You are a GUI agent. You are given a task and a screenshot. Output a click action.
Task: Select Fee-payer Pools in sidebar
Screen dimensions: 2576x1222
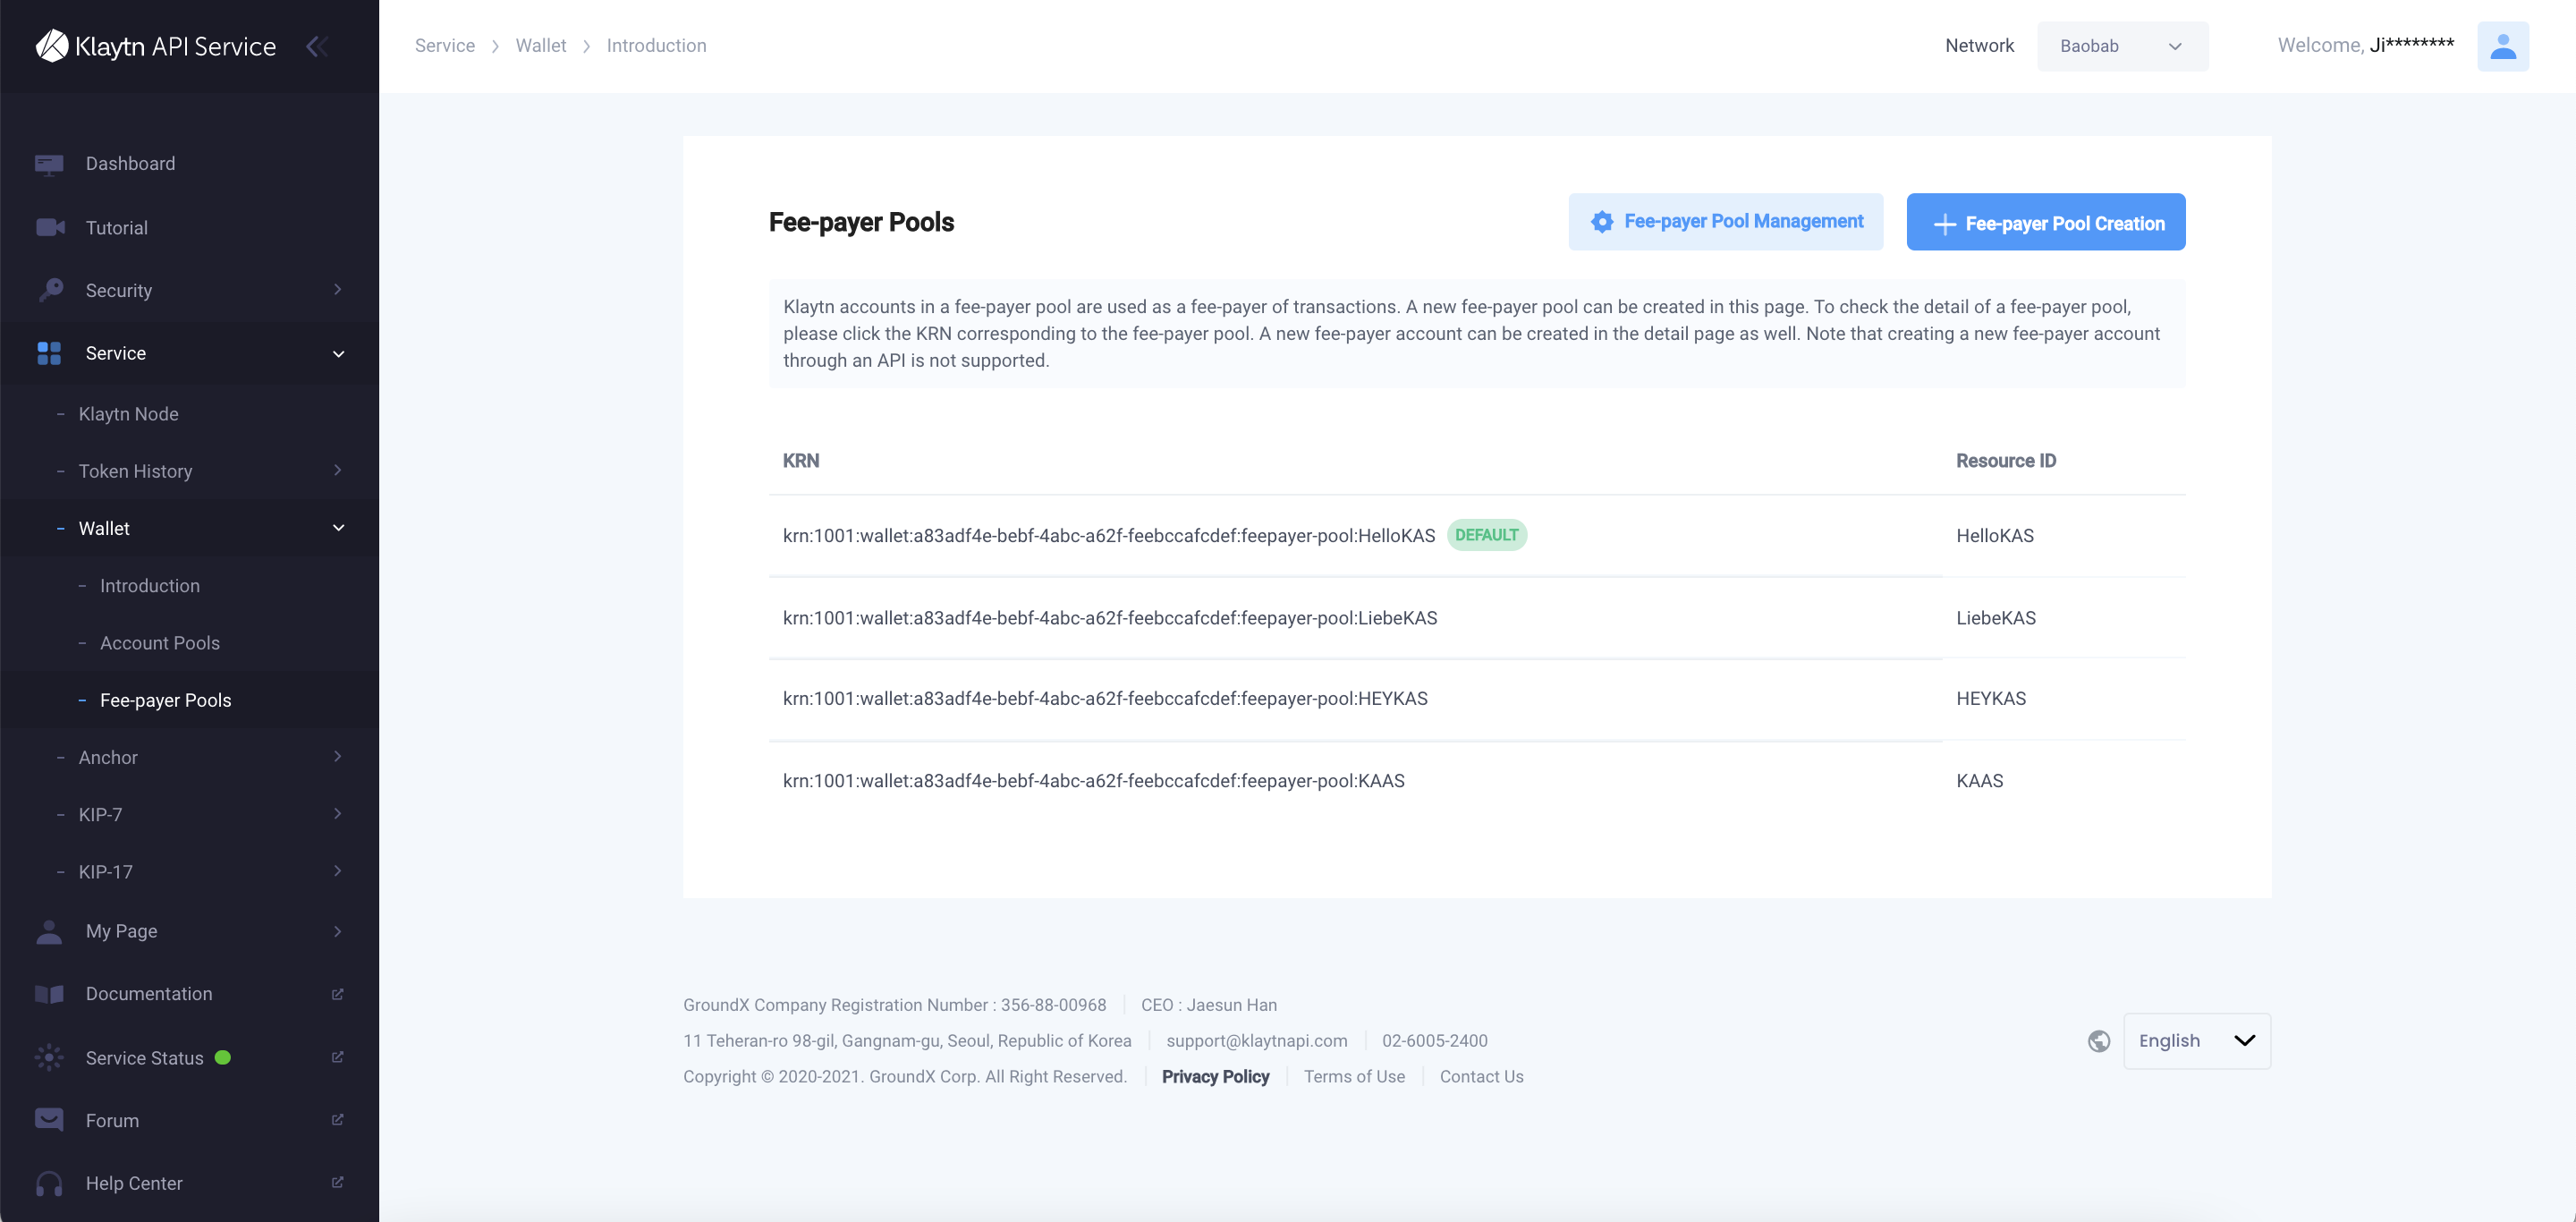[x=166, y=700]
